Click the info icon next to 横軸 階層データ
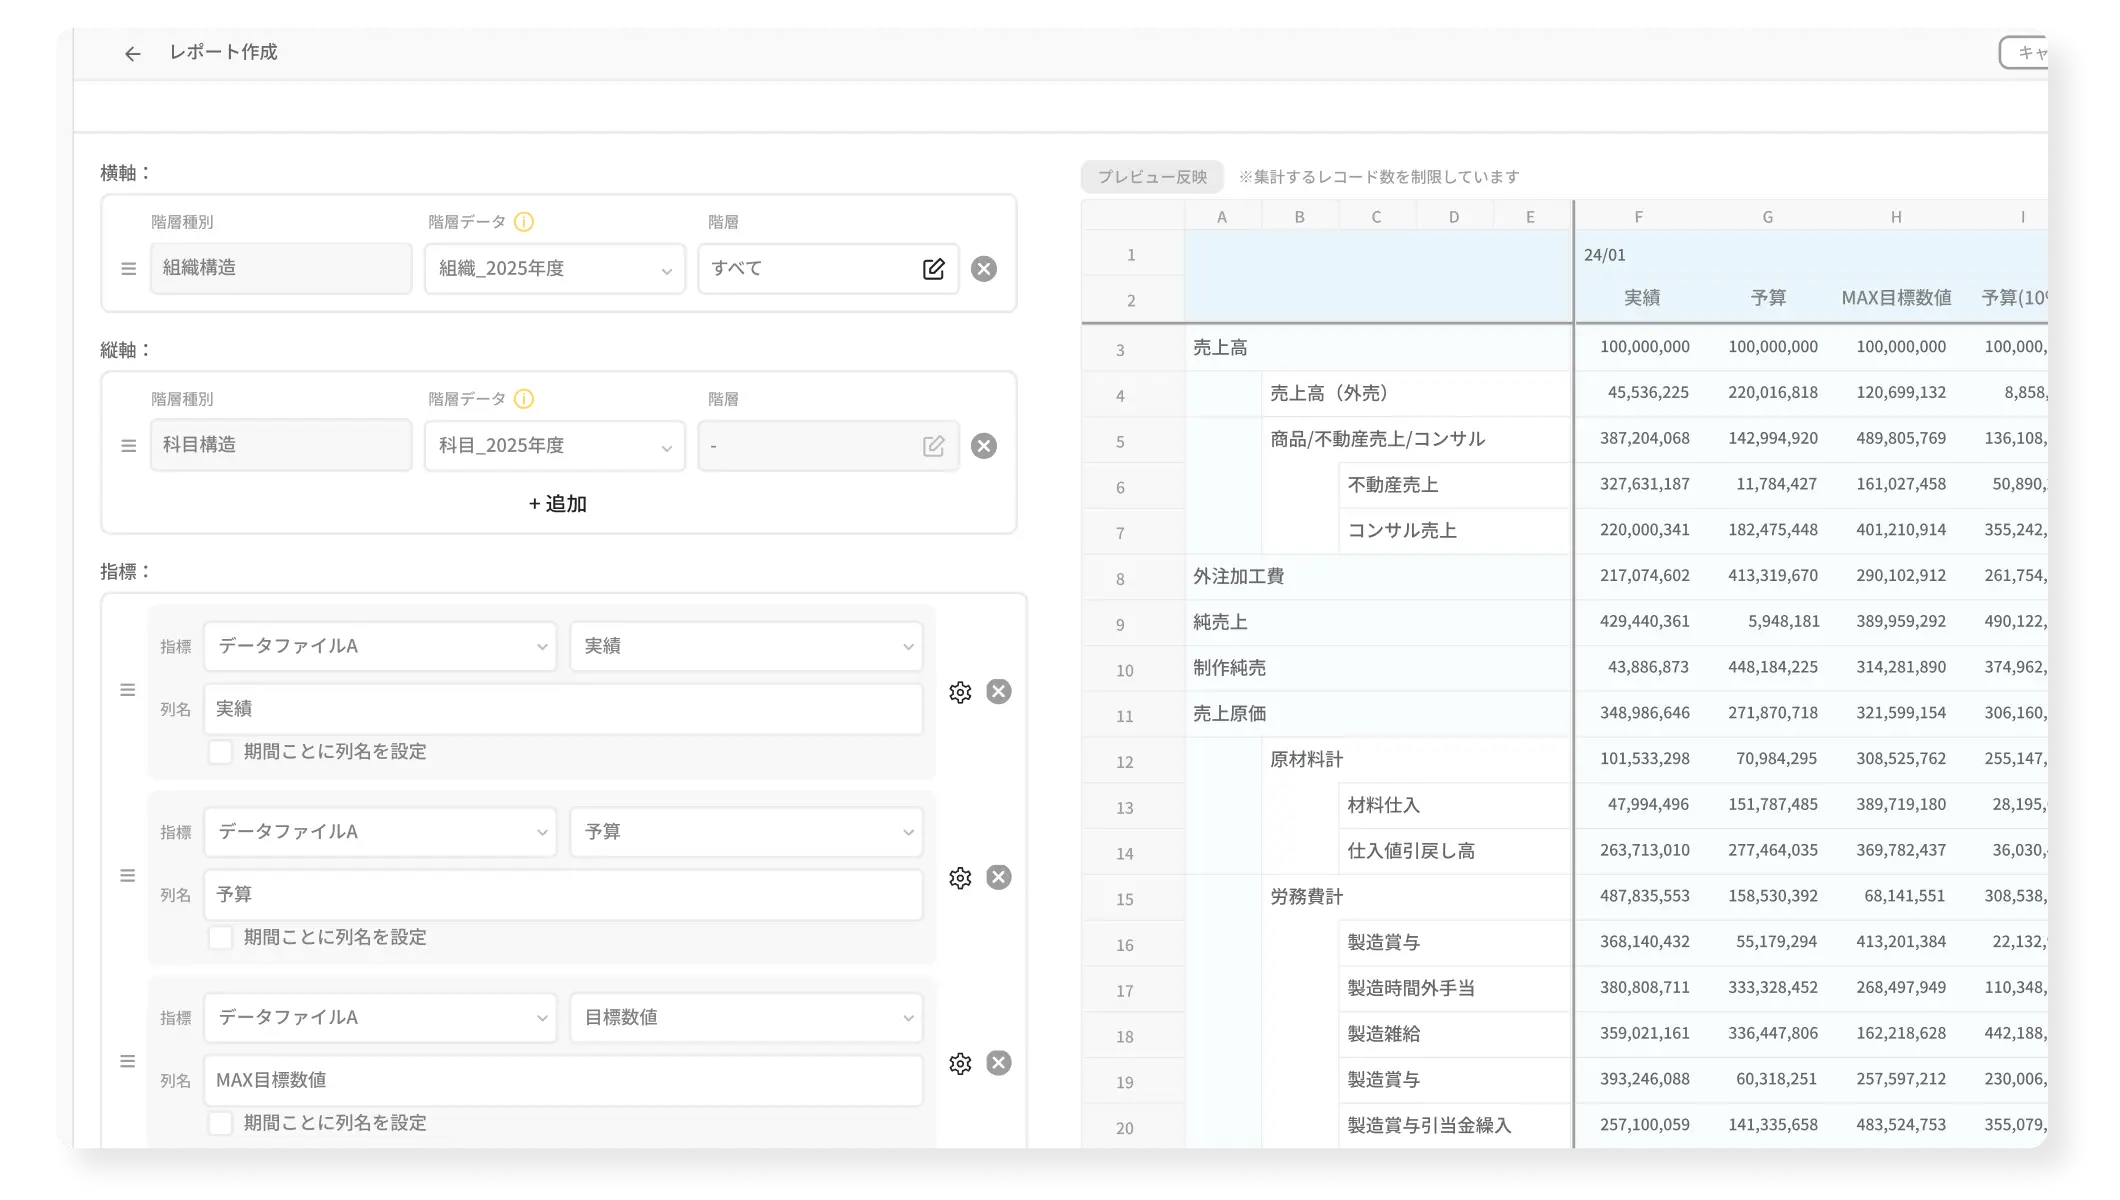Viewport: 2120px width, 1200px height. coord(524,222)
